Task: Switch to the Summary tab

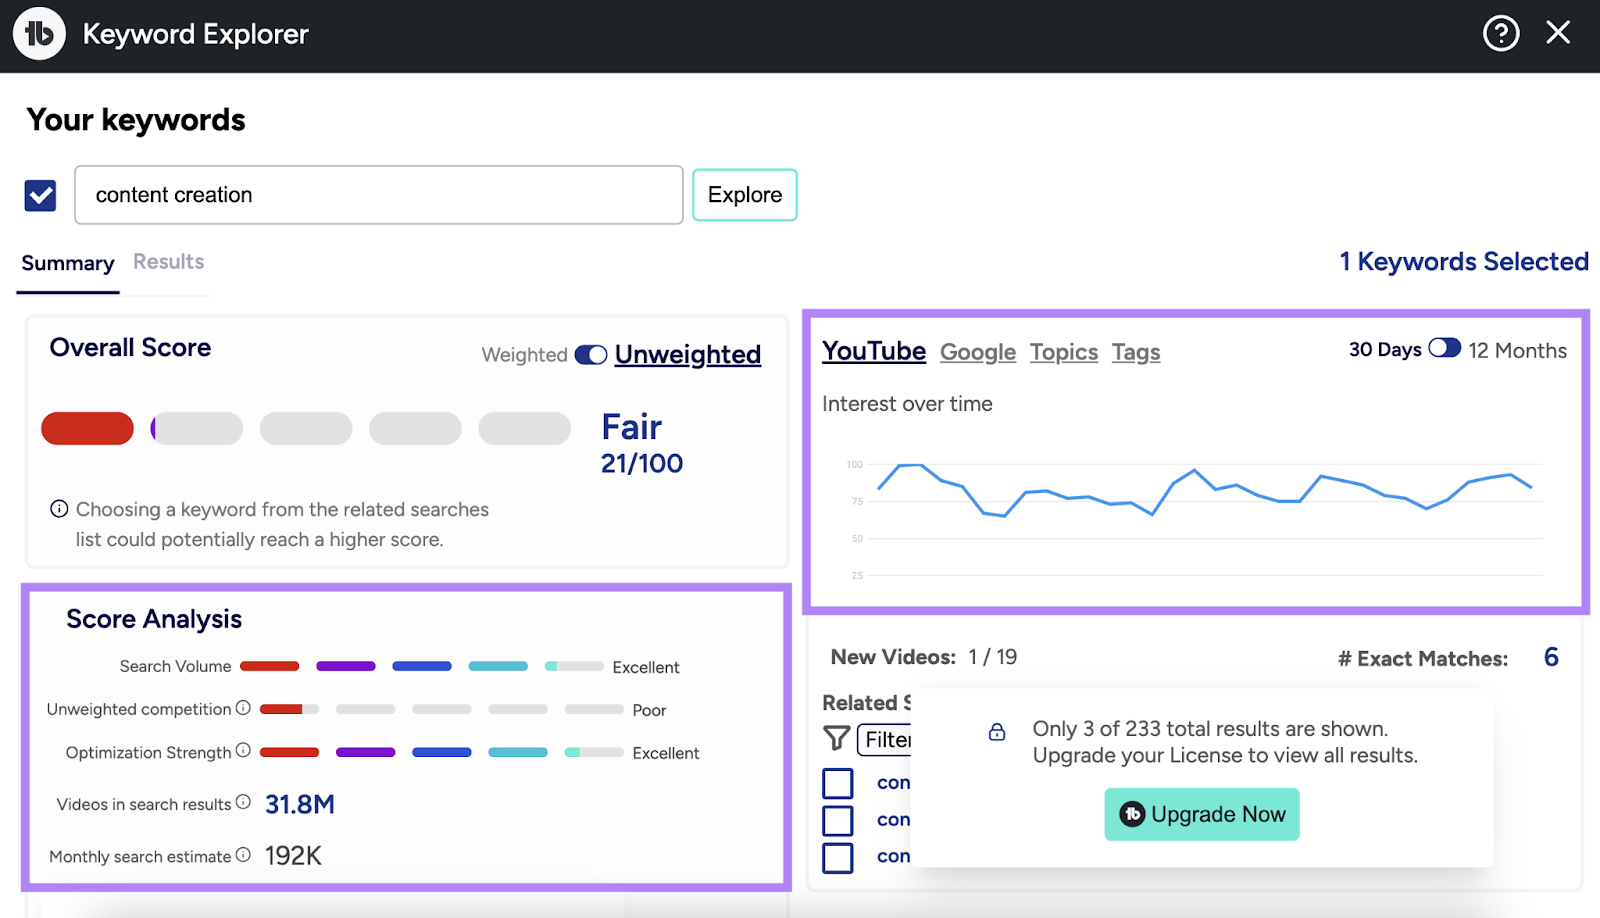Action: [68, 263]
